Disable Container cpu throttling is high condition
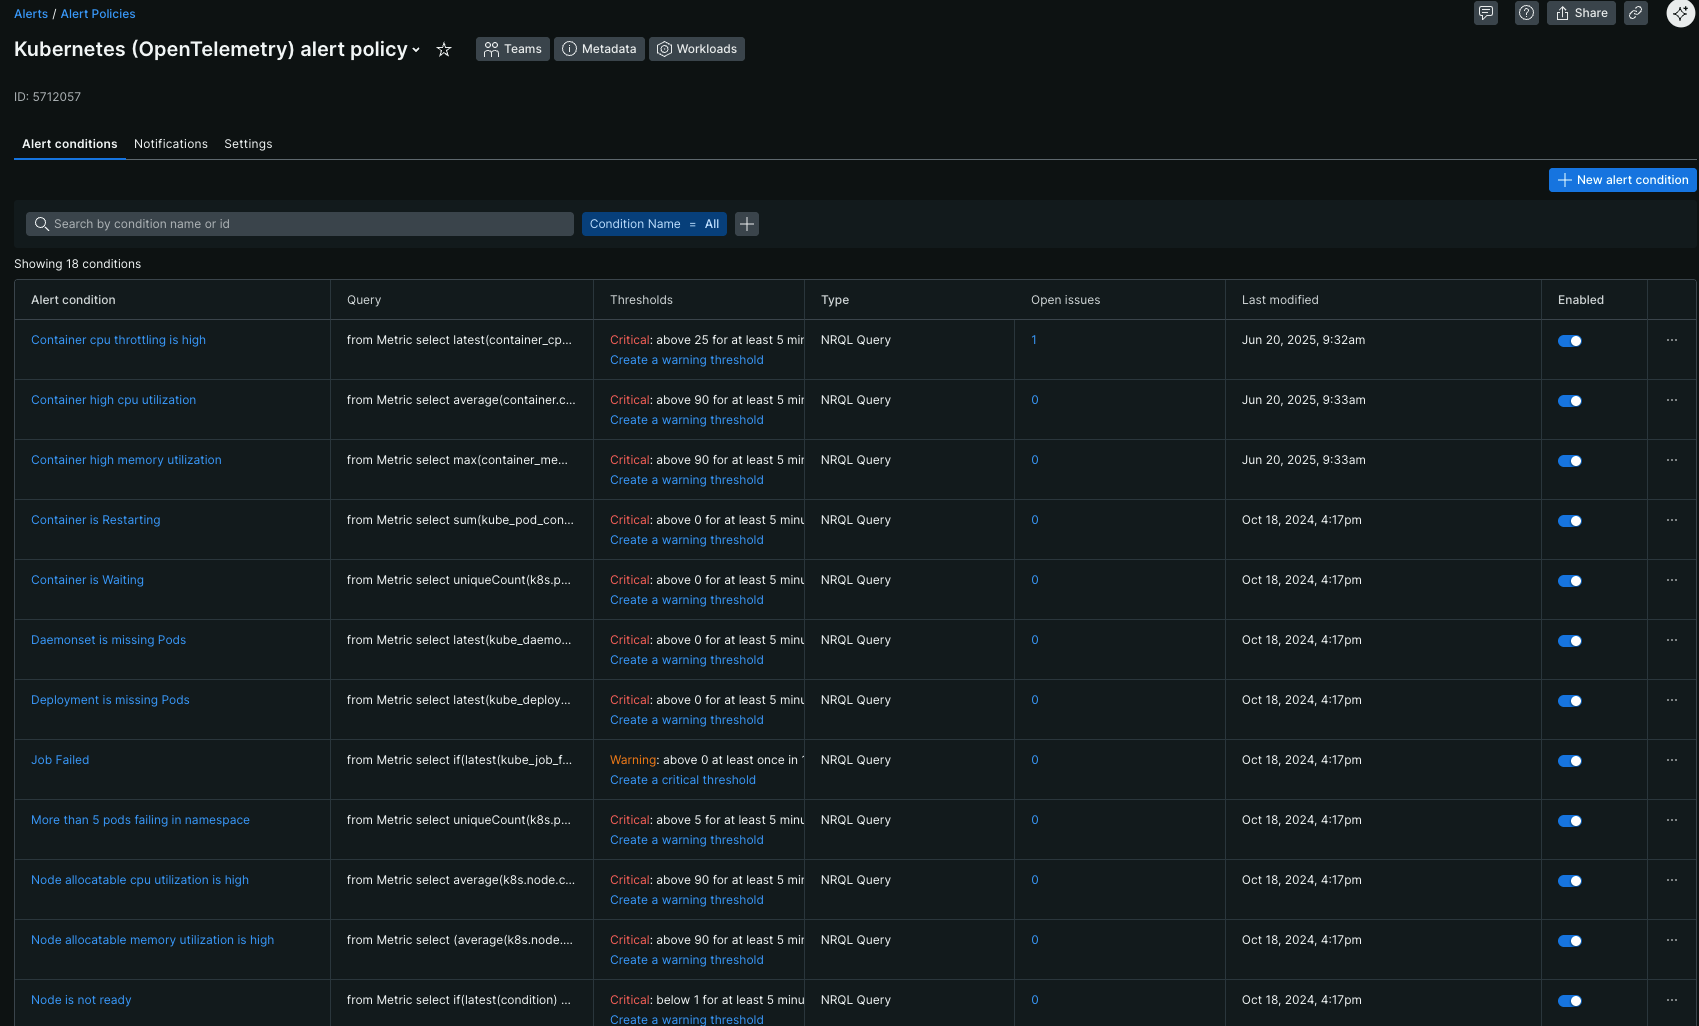Image resolution: width=1699 pixels, height=1026 pixels. [x=1569, y=341]
